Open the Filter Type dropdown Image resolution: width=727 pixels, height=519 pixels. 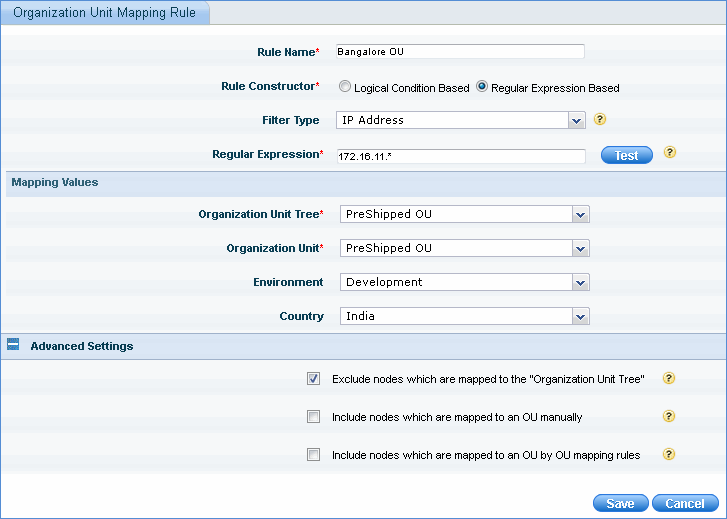(x=576, y=120)
